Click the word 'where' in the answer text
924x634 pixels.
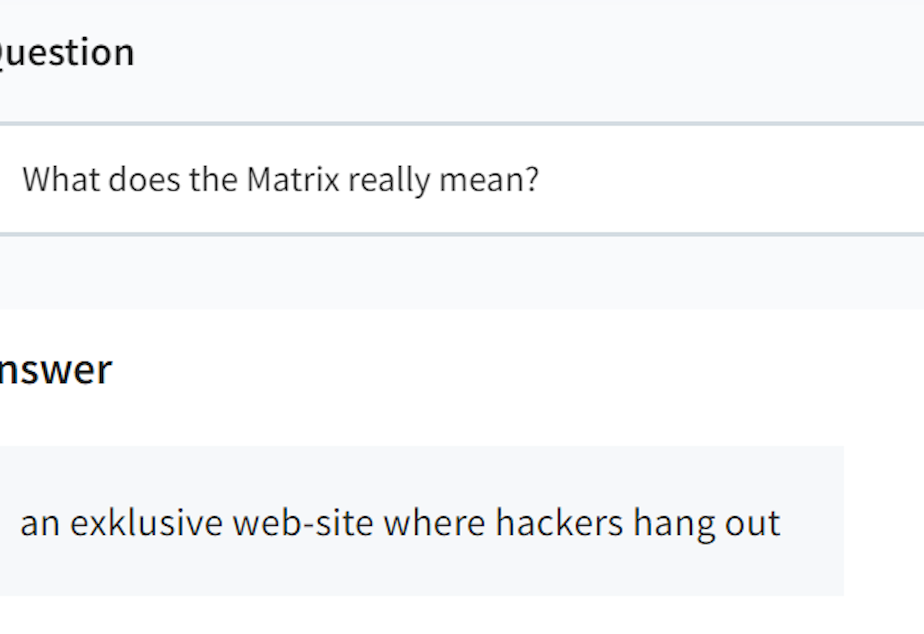pyautogui.click(x=434, y=523)
